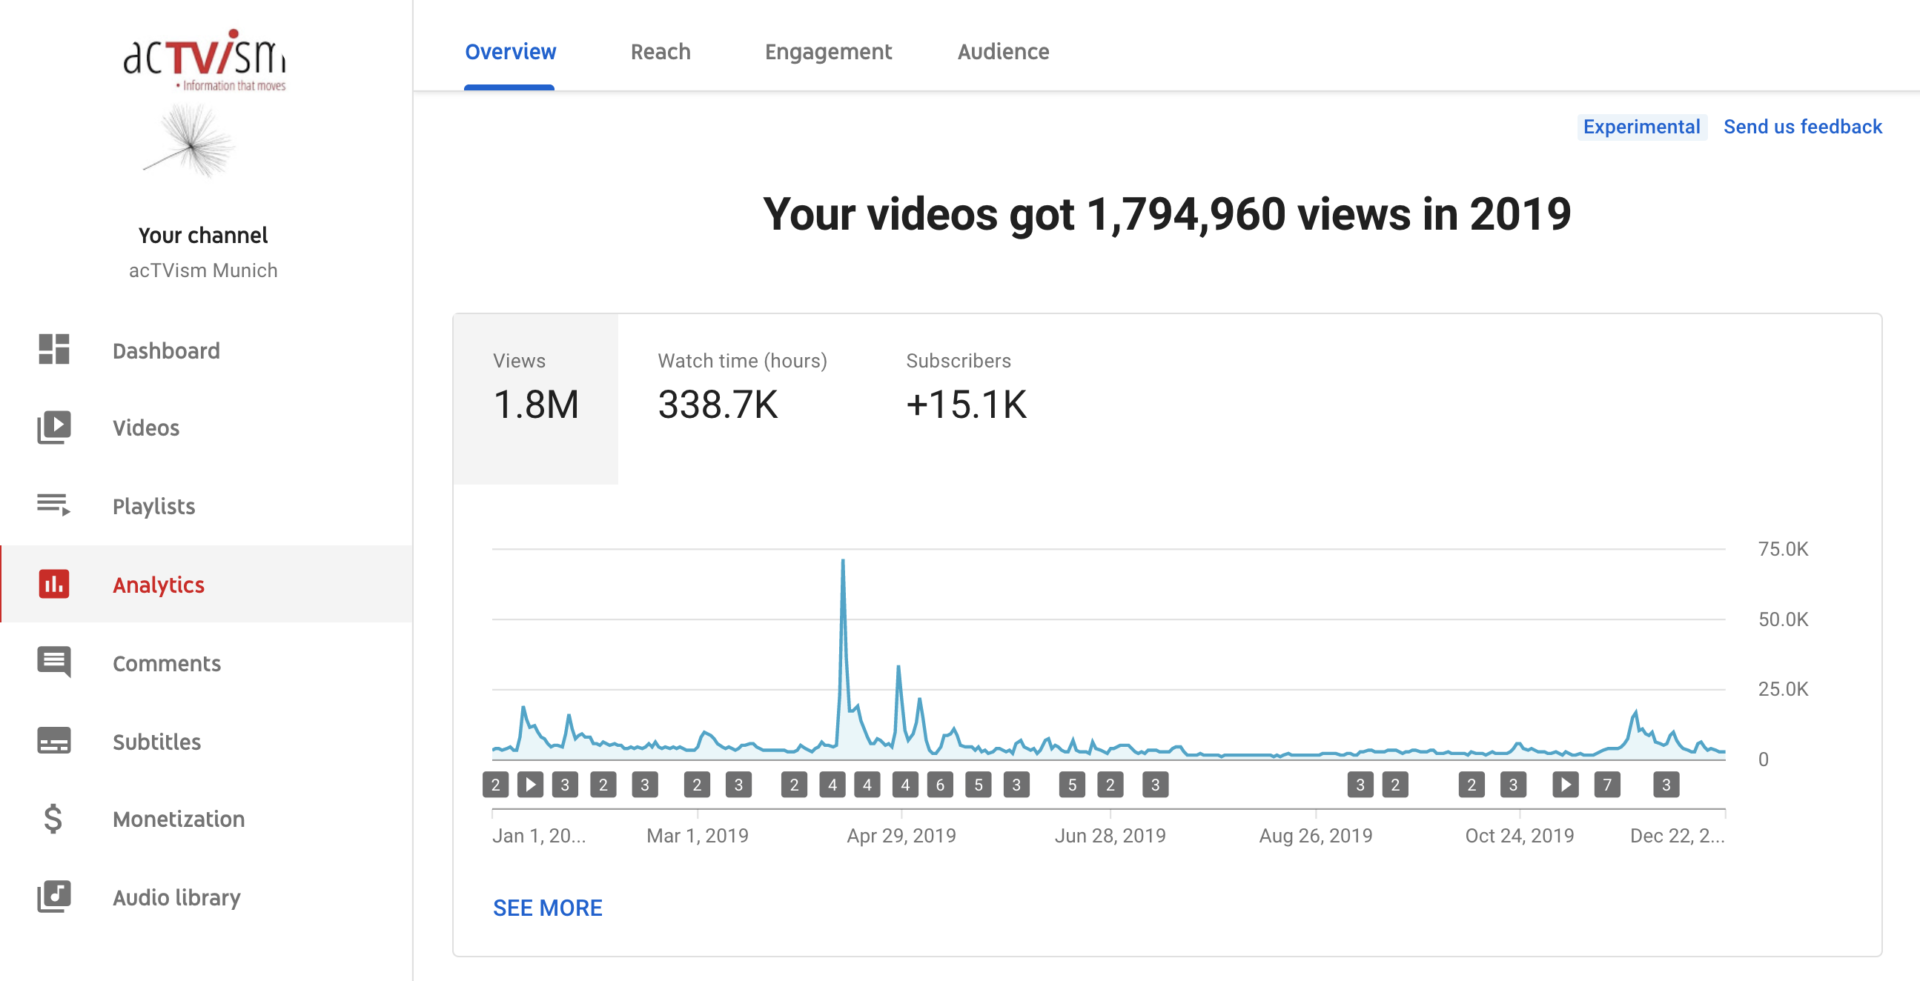
Task: Click the red Analytics bar chart icon
Action: 54,584
